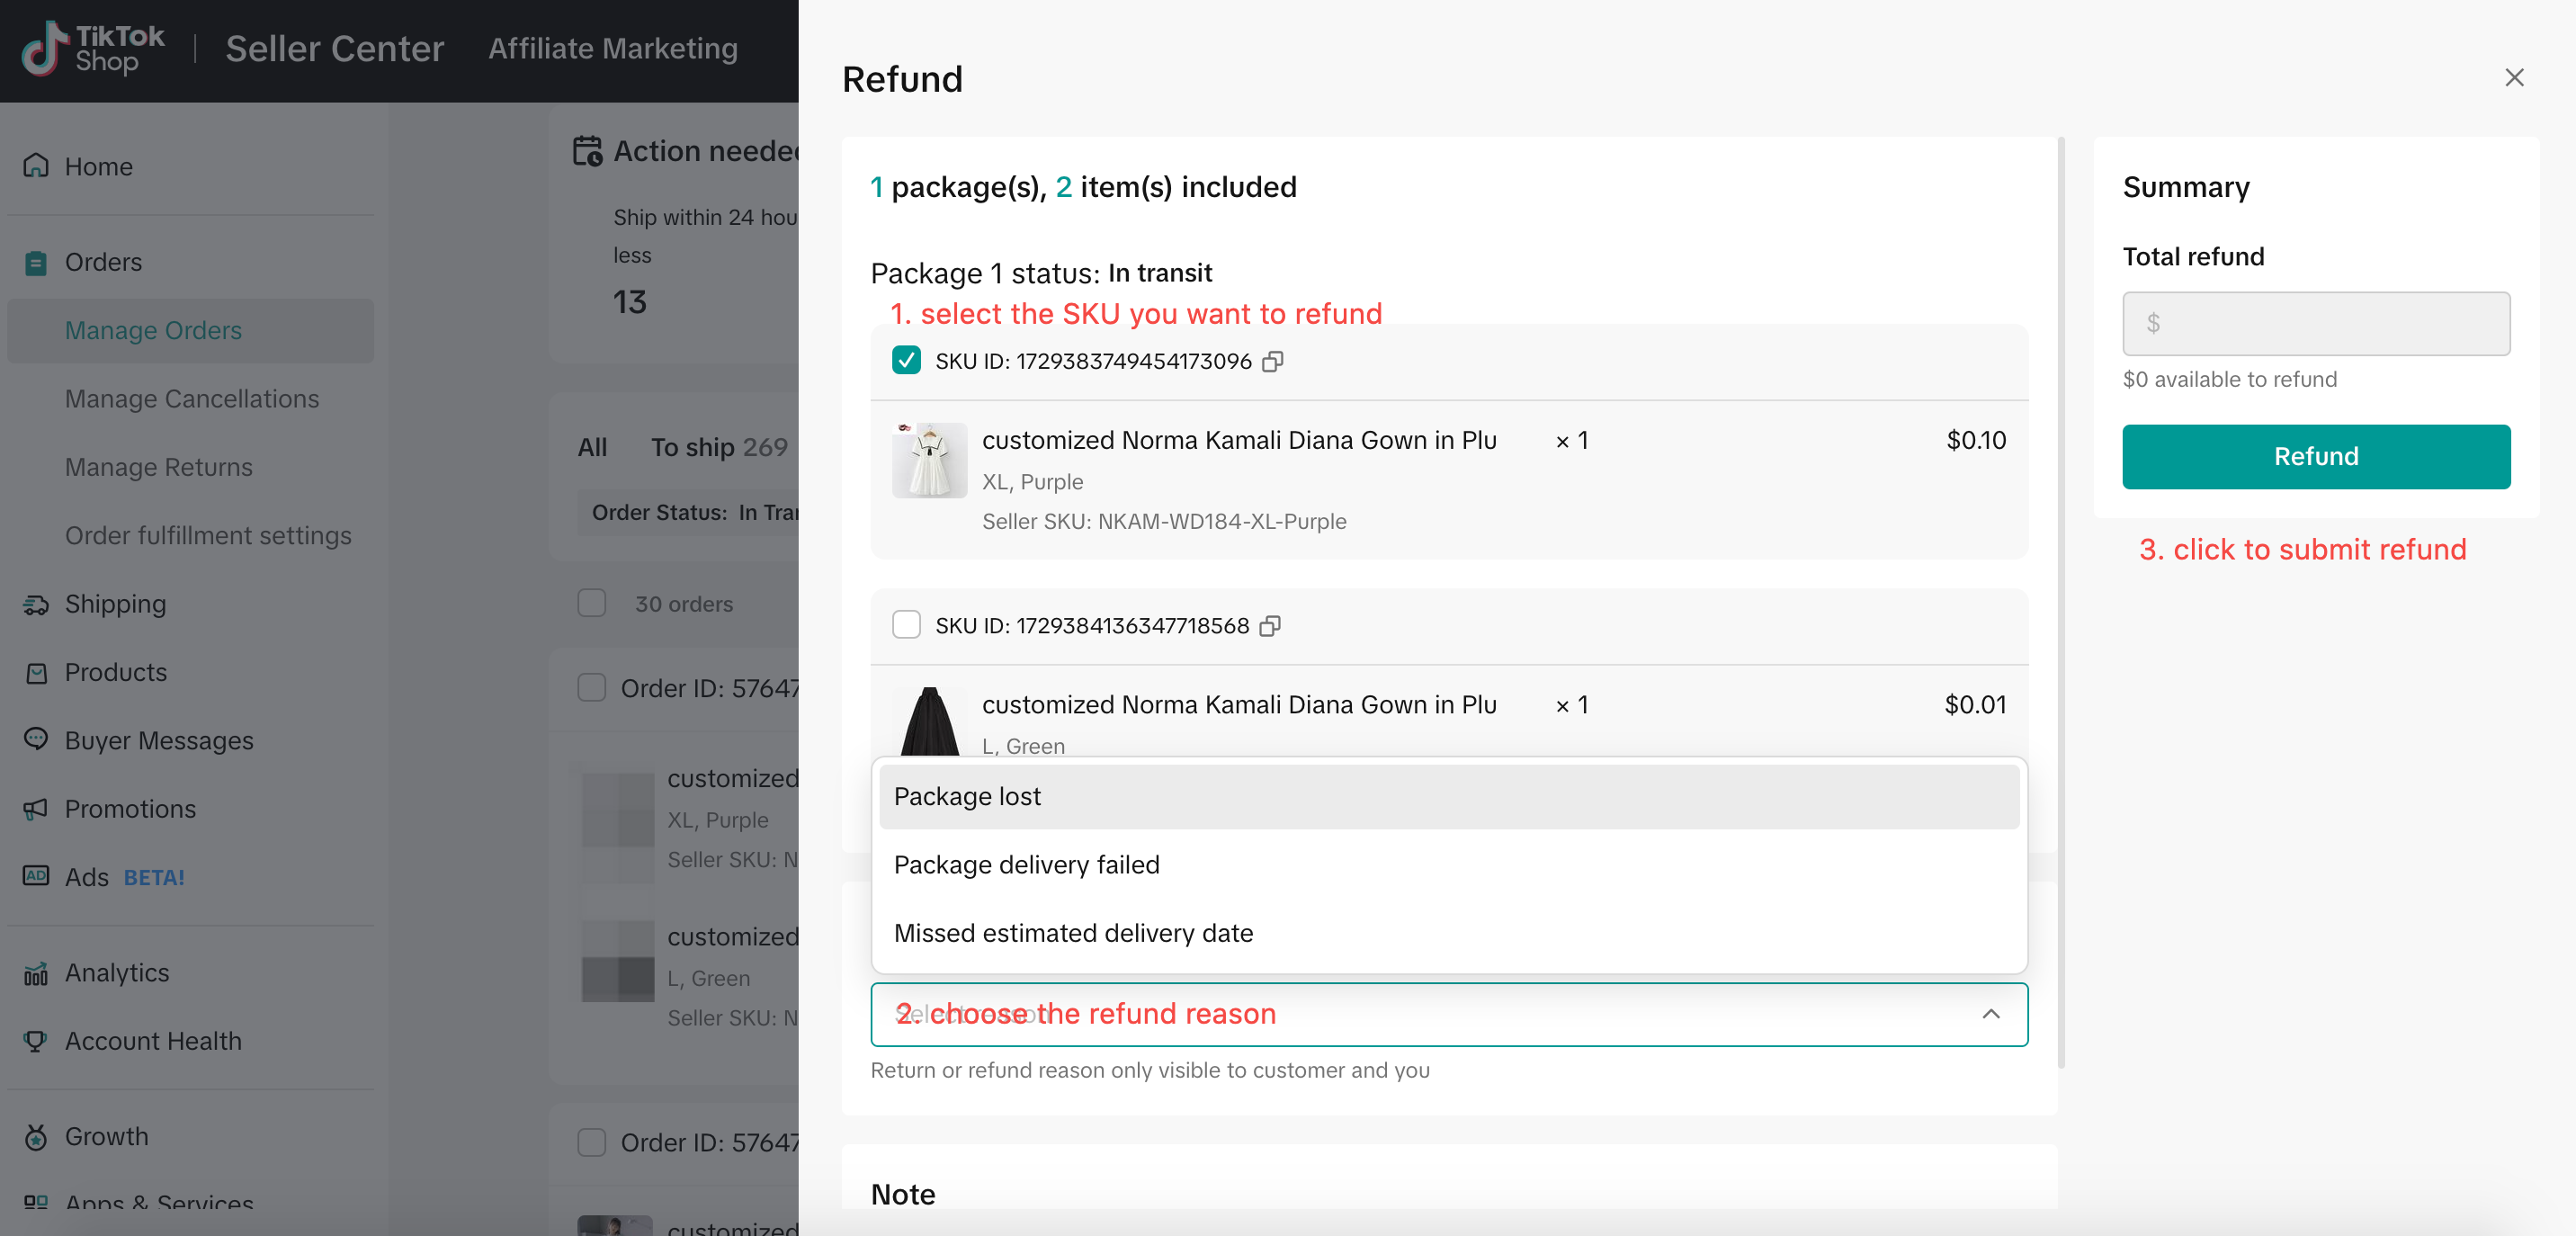
Task: Click the purple gown product thumbnail
Action: [929, 460]
